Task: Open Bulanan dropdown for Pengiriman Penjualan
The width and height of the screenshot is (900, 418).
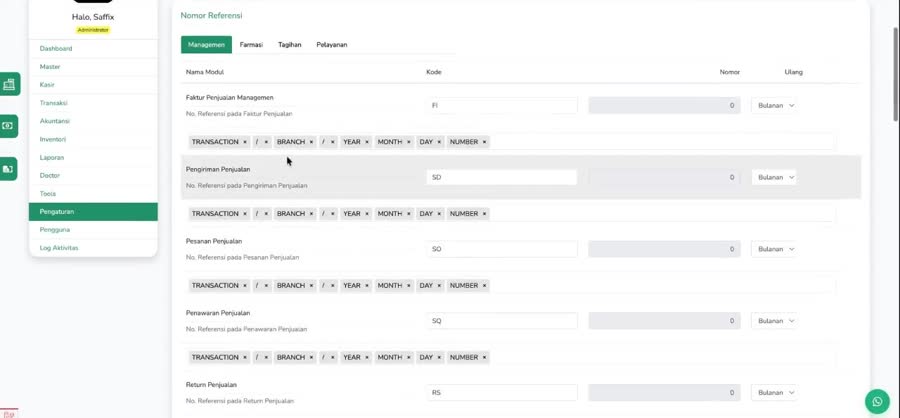Action: [774, 177]
